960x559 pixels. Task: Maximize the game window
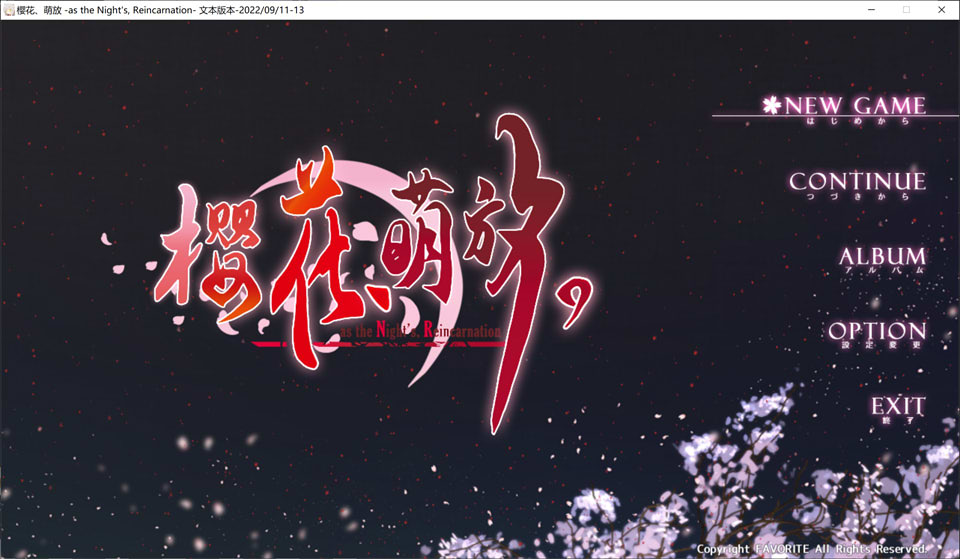pyautogui.click(x=906, y=9)
